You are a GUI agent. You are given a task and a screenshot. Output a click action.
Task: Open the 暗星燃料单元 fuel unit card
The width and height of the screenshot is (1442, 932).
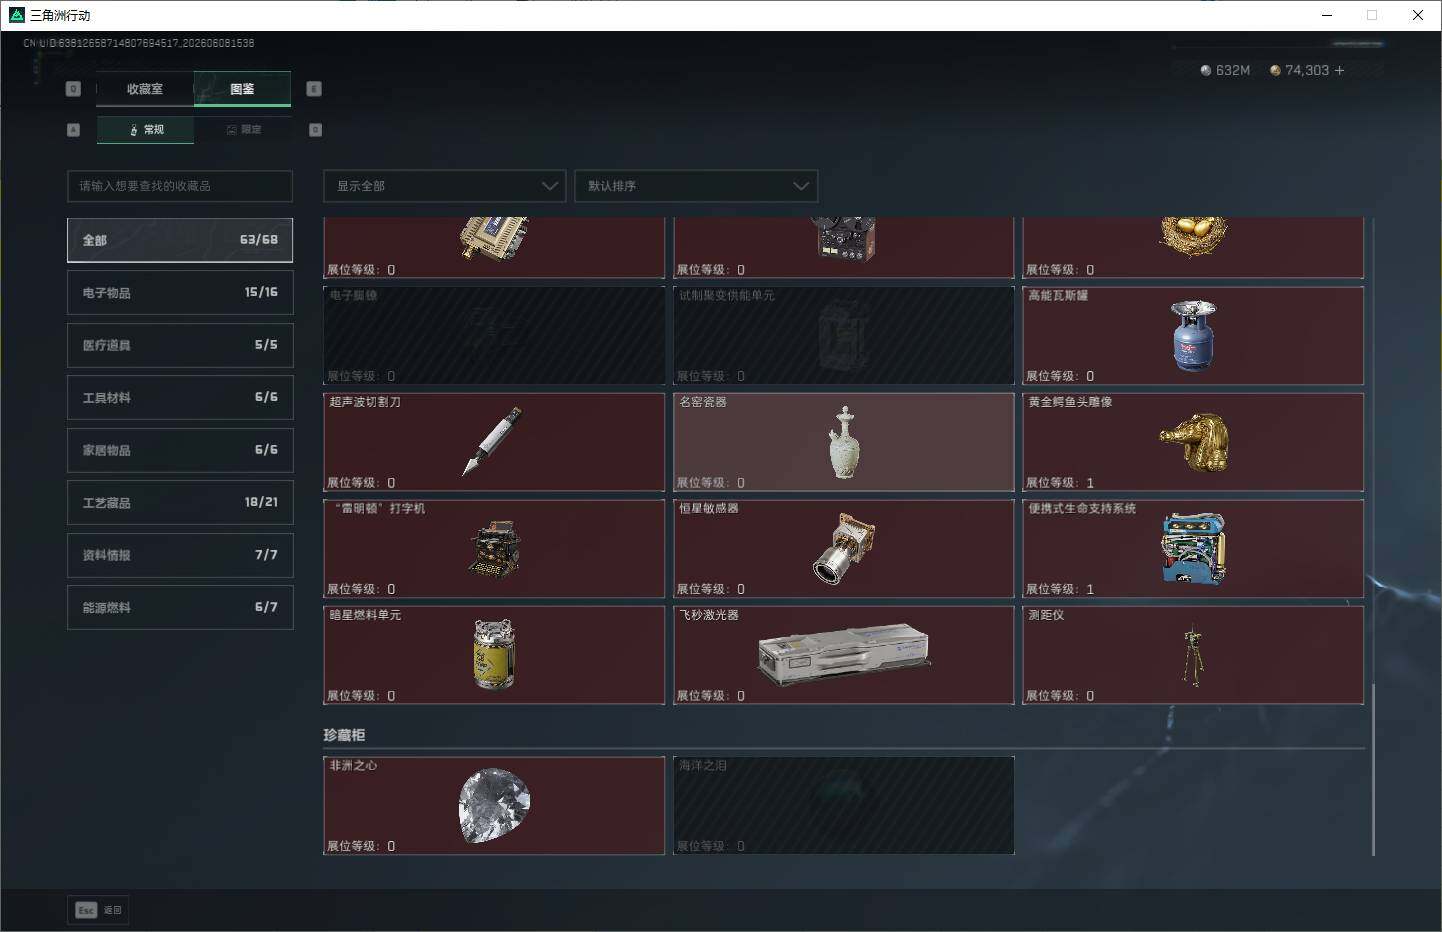494,655
